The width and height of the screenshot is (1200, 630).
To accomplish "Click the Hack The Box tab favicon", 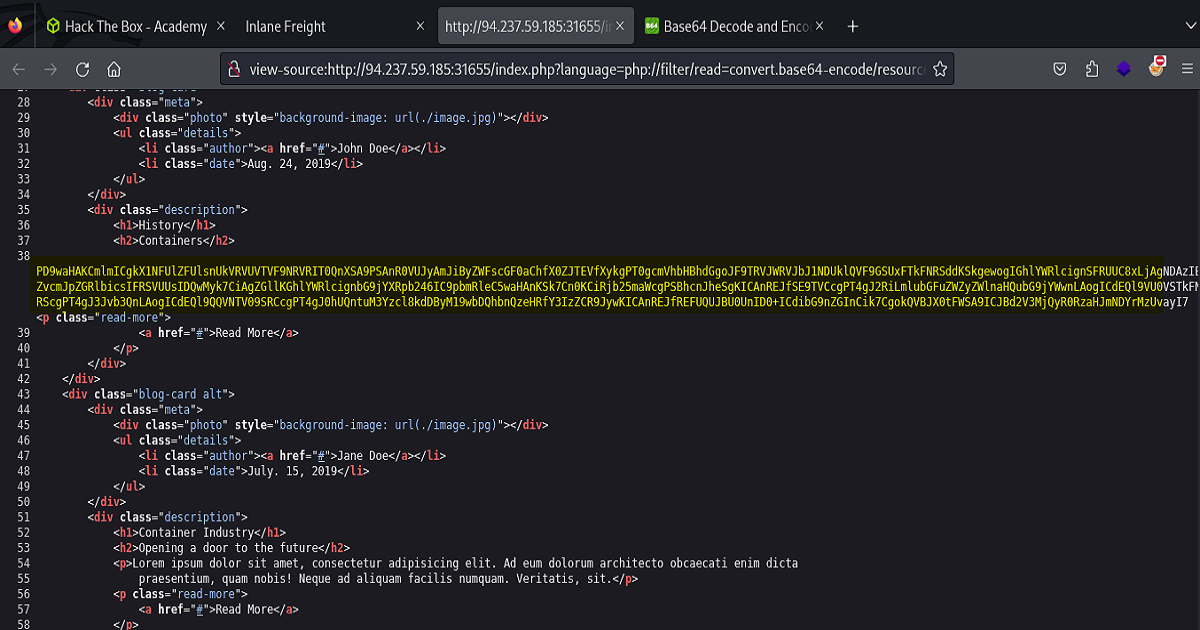I will pos(53,27).
